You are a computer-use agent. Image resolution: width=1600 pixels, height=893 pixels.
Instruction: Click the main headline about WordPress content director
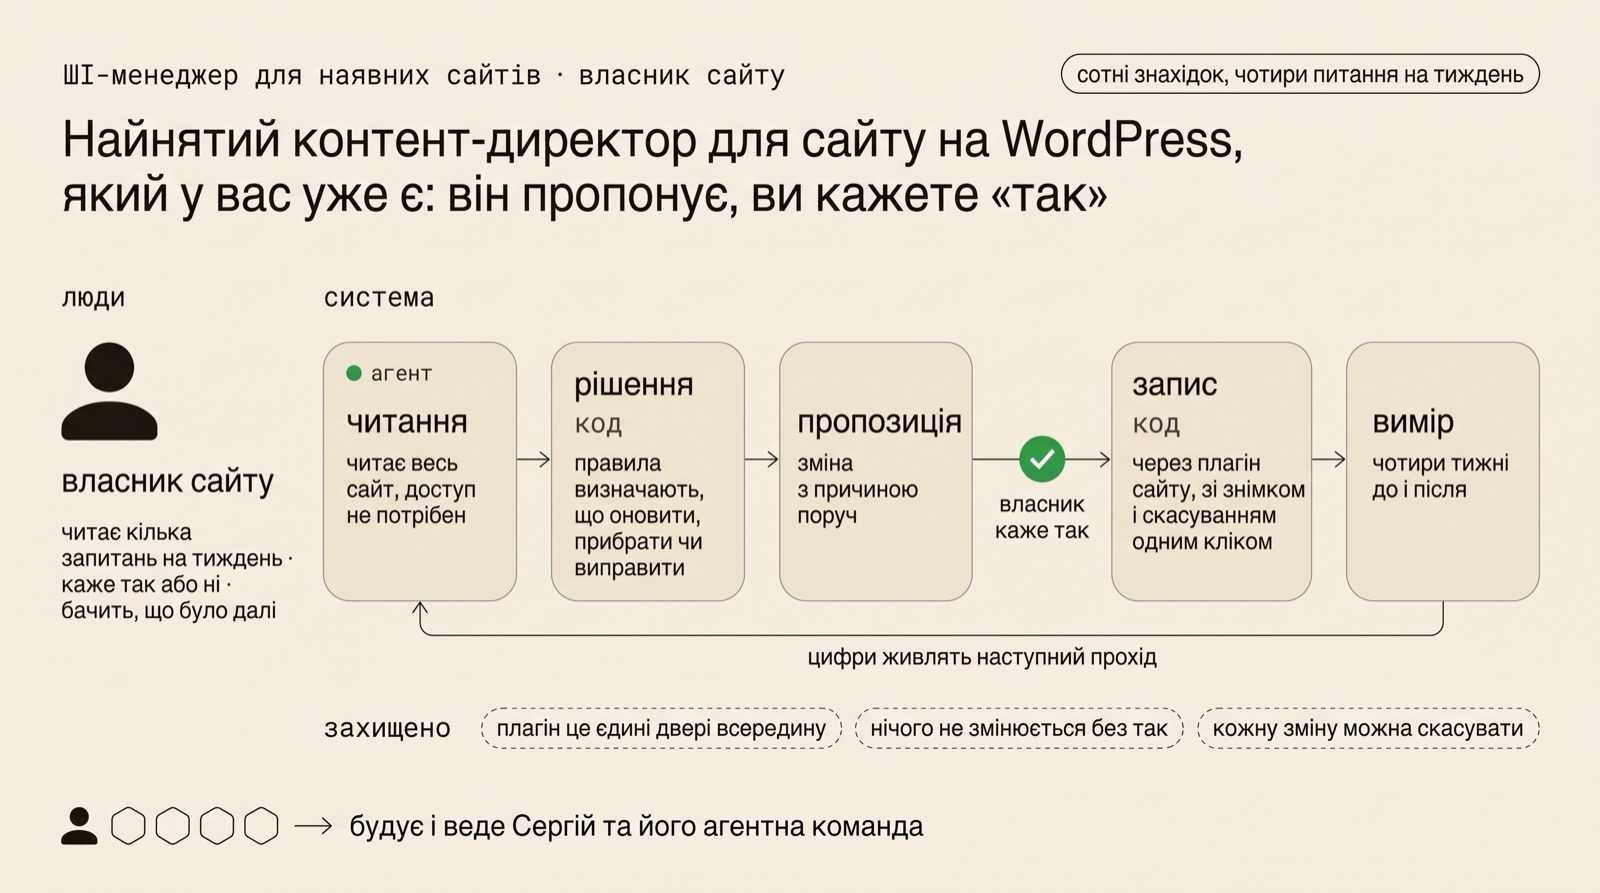[652, 167]
